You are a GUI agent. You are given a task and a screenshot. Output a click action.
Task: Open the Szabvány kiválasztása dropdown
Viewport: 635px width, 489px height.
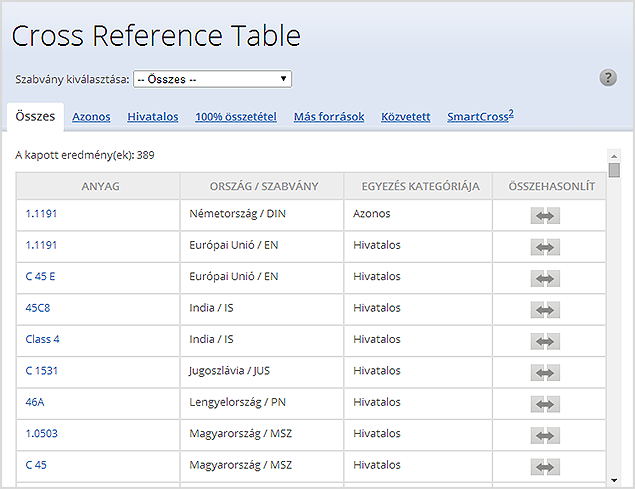[x=212, y=79]
